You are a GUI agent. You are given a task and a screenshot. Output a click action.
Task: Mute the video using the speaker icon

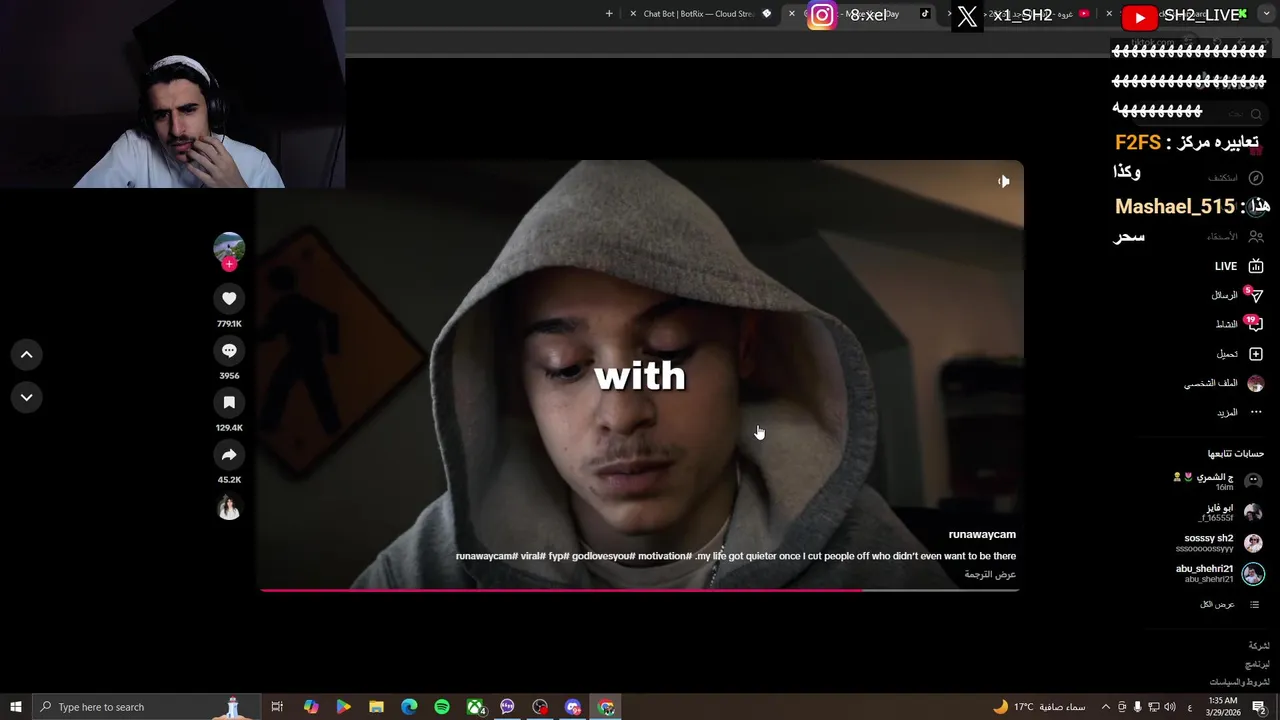point(1003,181)
